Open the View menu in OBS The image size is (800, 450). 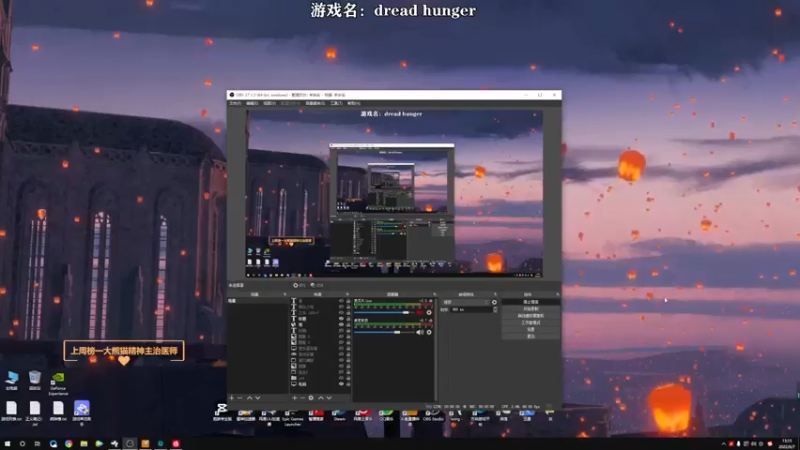point(269,103)
